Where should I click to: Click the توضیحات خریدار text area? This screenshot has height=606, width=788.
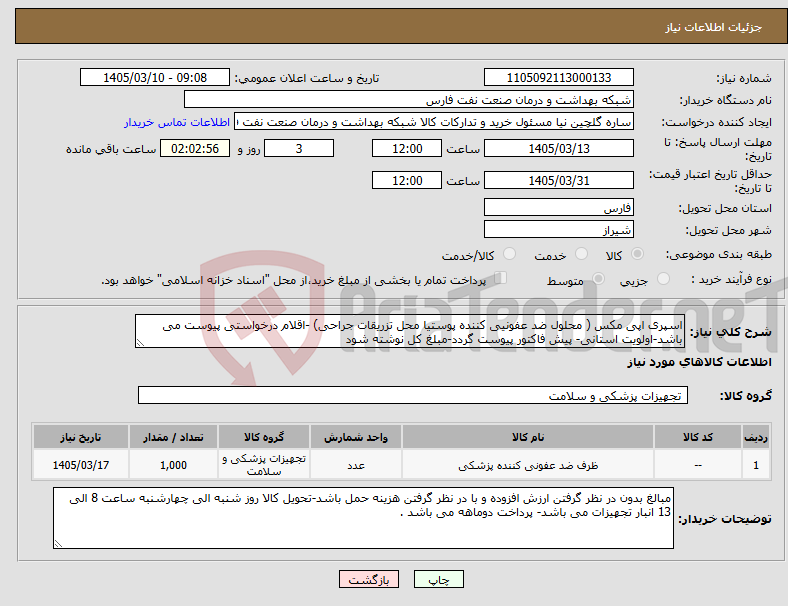click(363, 518)
